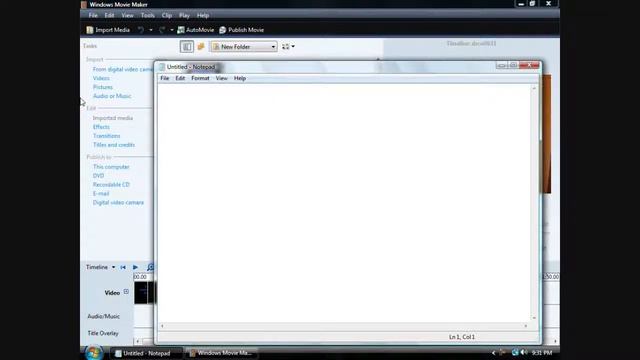Click the timeline scrollbar left arrow
This screenshot has width=640, height=360.
coord(138,341)
